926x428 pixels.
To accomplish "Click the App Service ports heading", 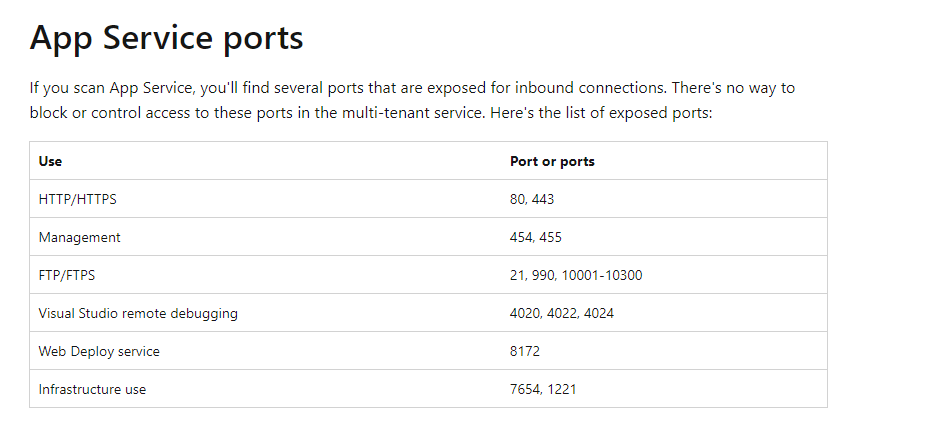I will point(167,38).
